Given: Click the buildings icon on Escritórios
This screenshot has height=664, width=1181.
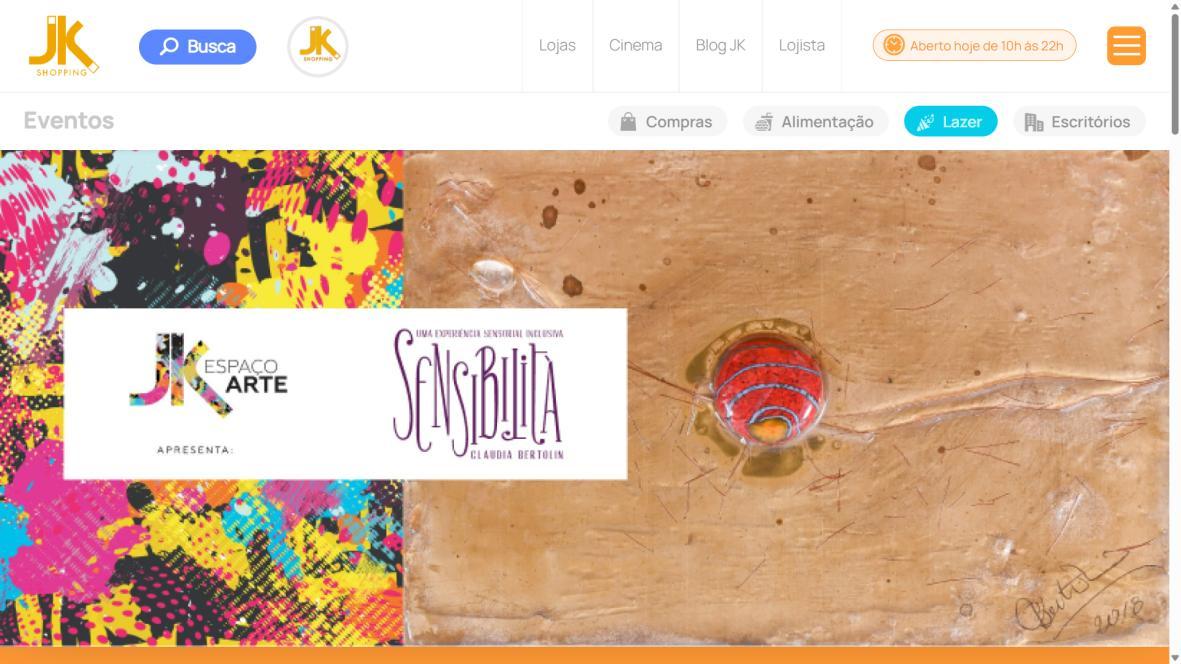Looking at the screenshot, I should coord(1034,122).
